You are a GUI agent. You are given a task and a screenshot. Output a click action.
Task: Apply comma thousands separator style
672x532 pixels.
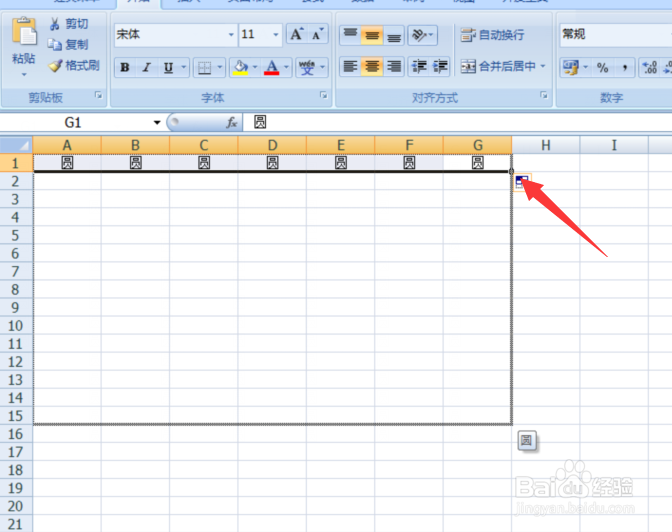click(x=625, y=67)
